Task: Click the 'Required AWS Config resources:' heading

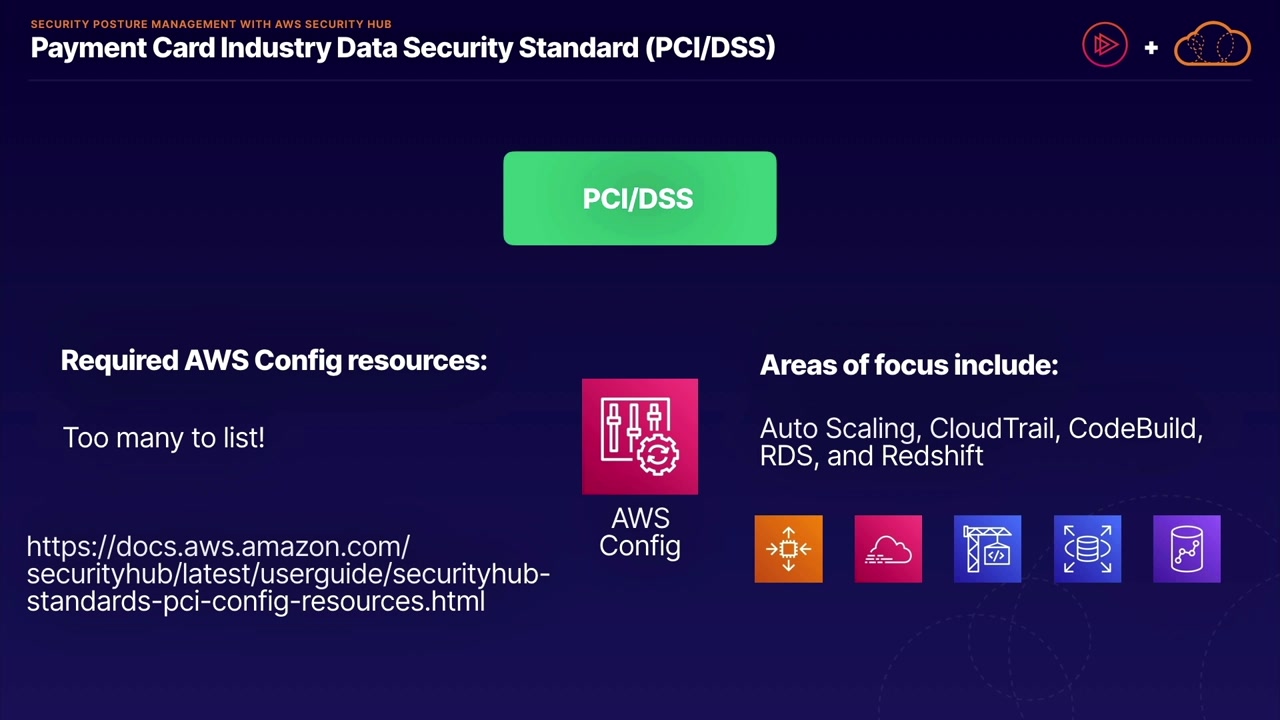Action: coord(274,361)
